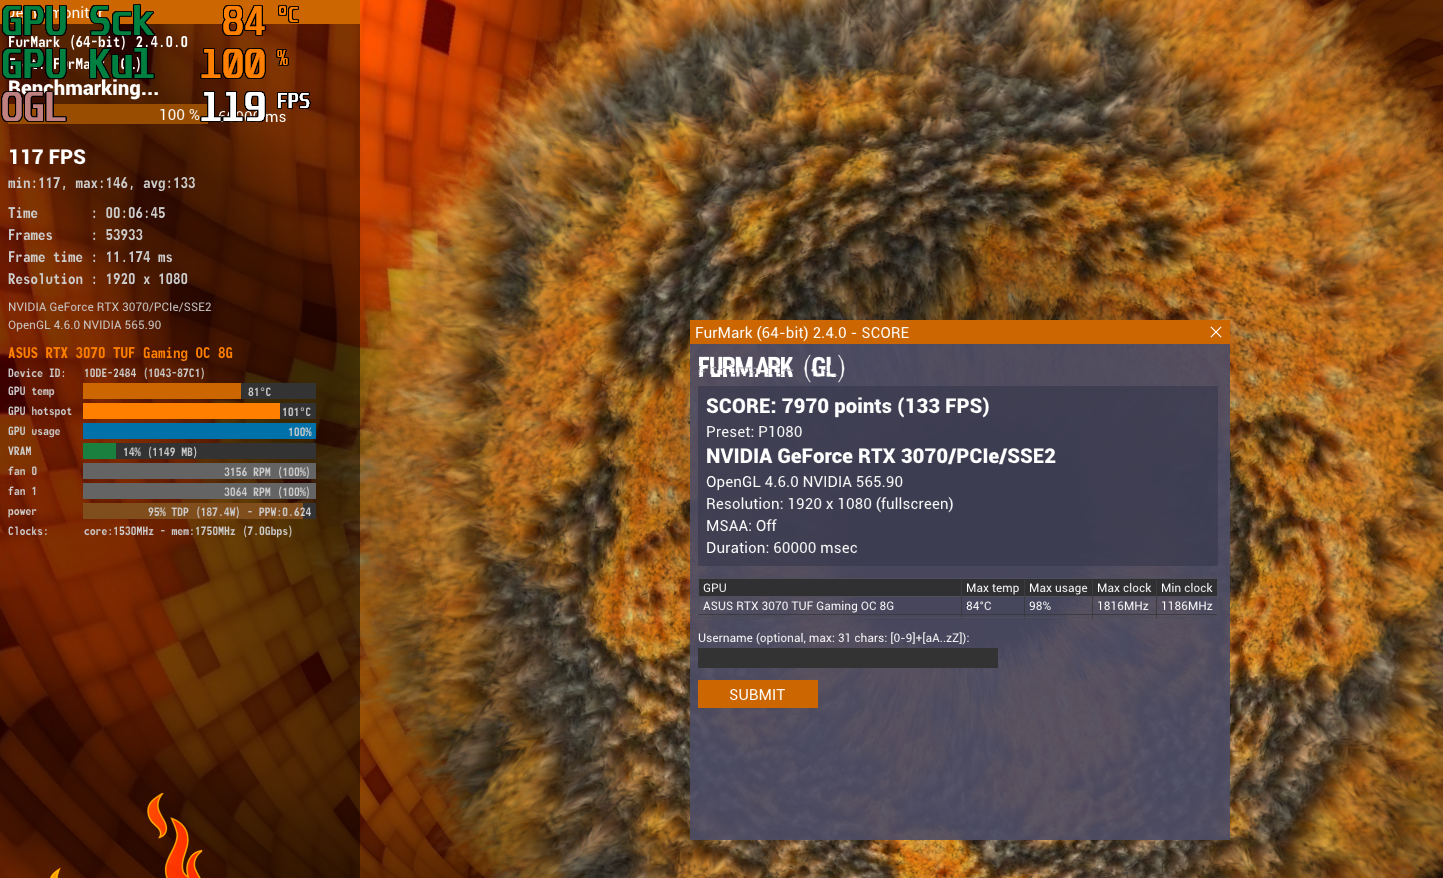The height and width of the screenshot is (878, 1443).
Task: Click the 'SCORE: 7970 points (133 FPS)' text
Action: pos(847,406)
